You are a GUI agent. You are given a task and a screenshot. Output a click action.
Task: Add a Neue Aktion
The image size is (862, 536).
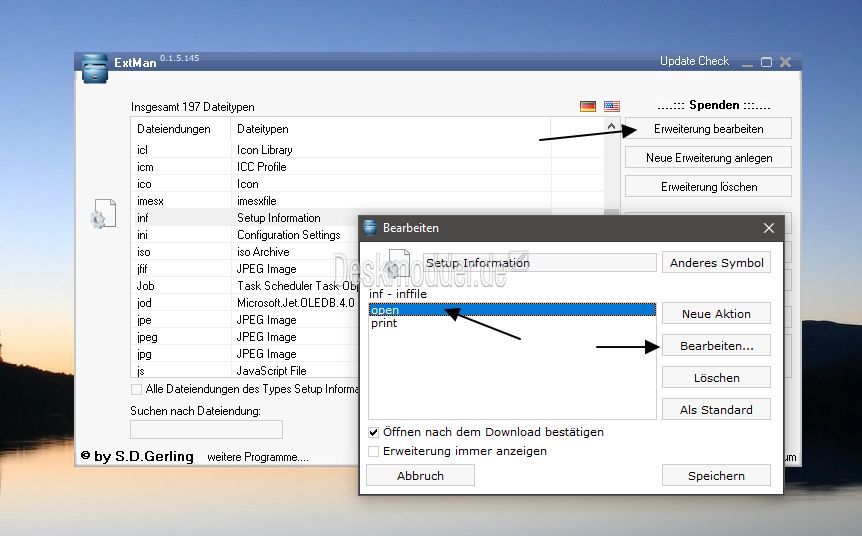tap(716, 313)
